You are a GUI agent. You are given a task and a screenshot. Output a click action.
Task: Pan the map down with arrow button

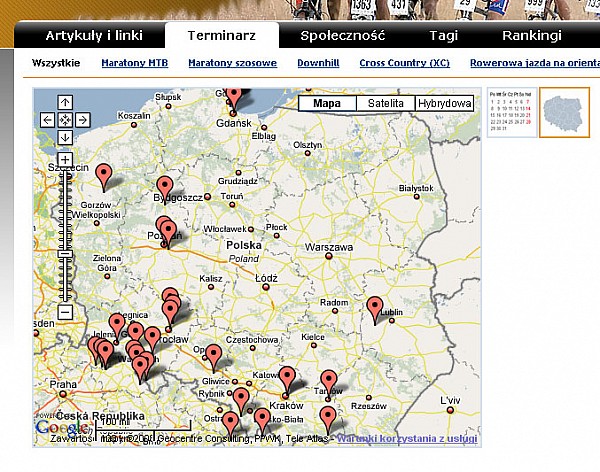coord(65,137)
